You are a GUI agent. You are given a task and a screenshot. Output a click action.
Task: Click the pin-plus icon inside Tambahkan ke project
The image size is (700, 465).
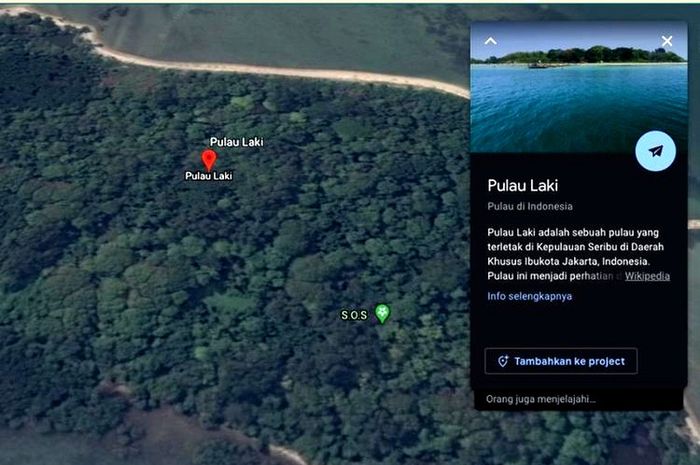[x=503, y=361]
